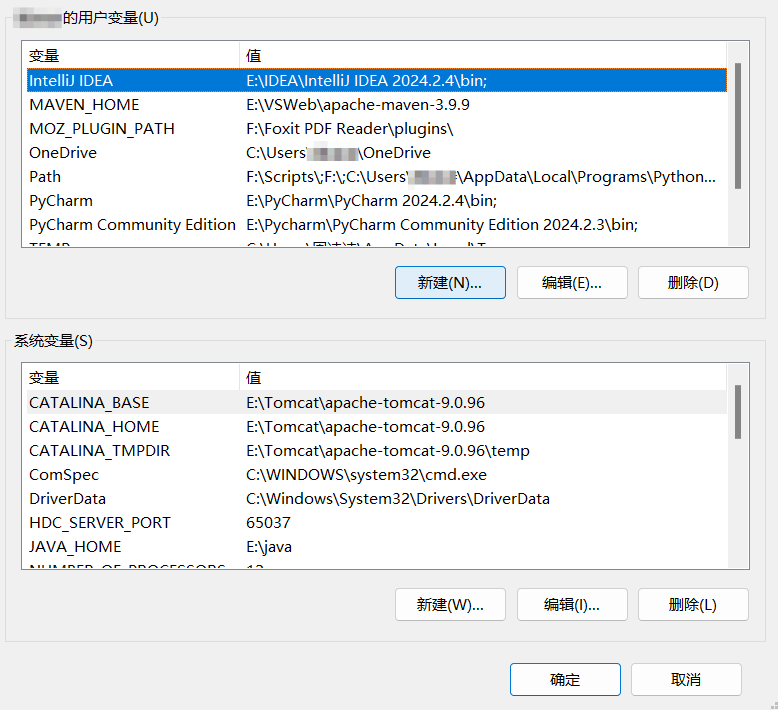The width and height of the screenshot is (778, 710).
Task: Click 编辑(I)... button for system variables
Action: [x=572, y=604]
